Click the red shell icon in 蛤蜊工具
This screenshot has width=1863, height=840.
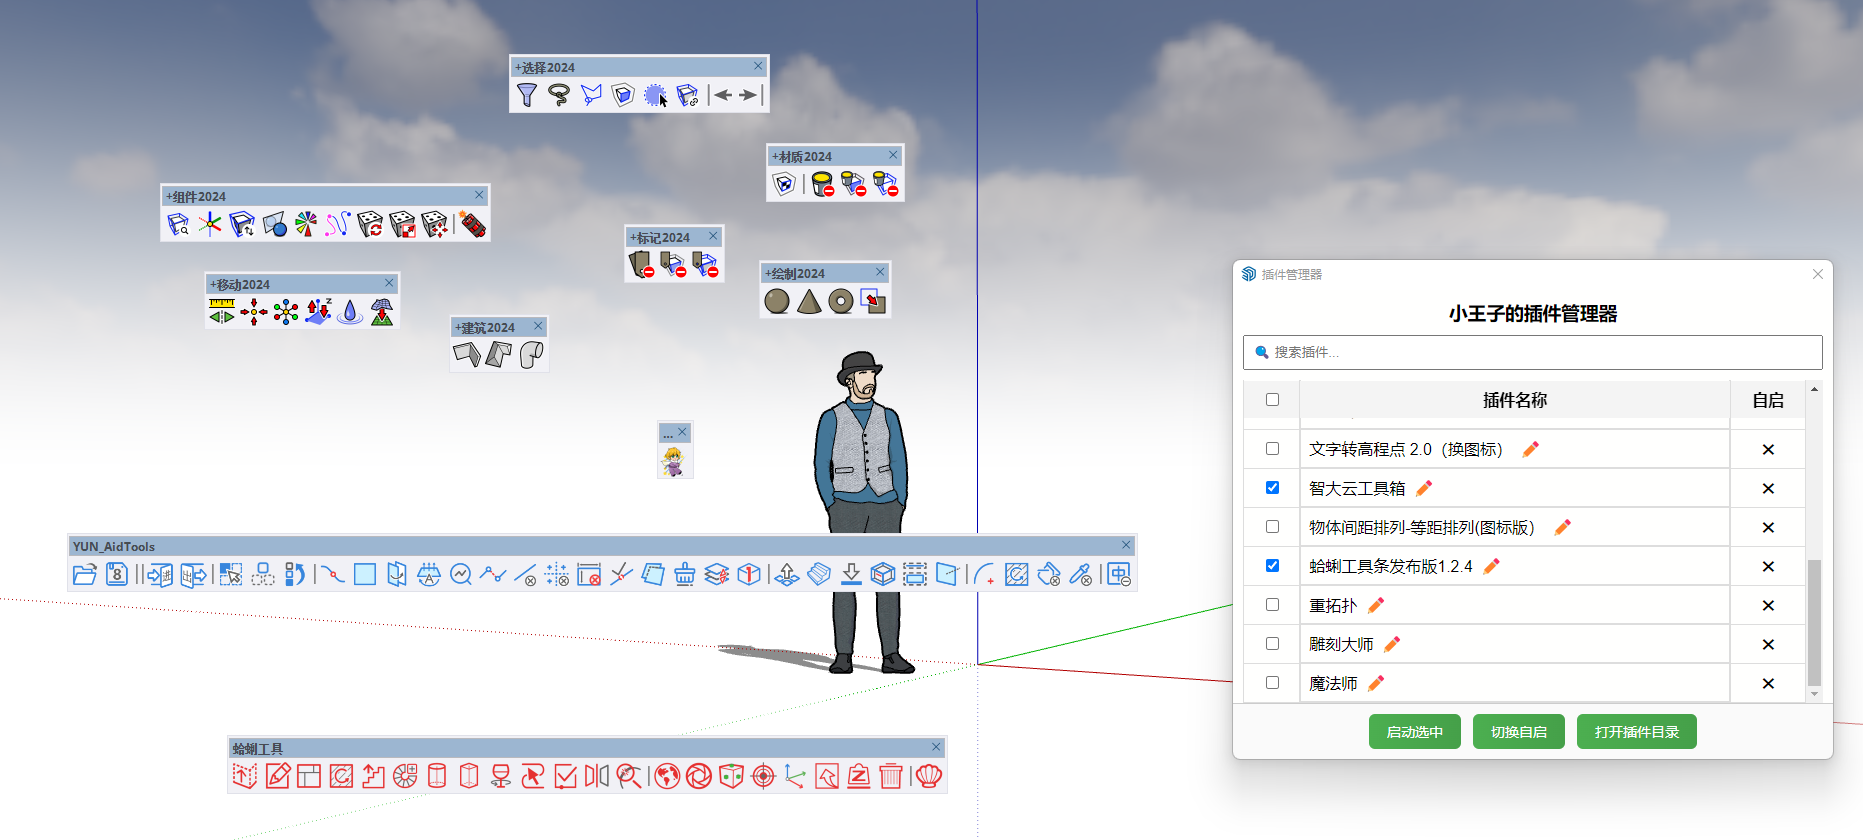click(929, 776)
